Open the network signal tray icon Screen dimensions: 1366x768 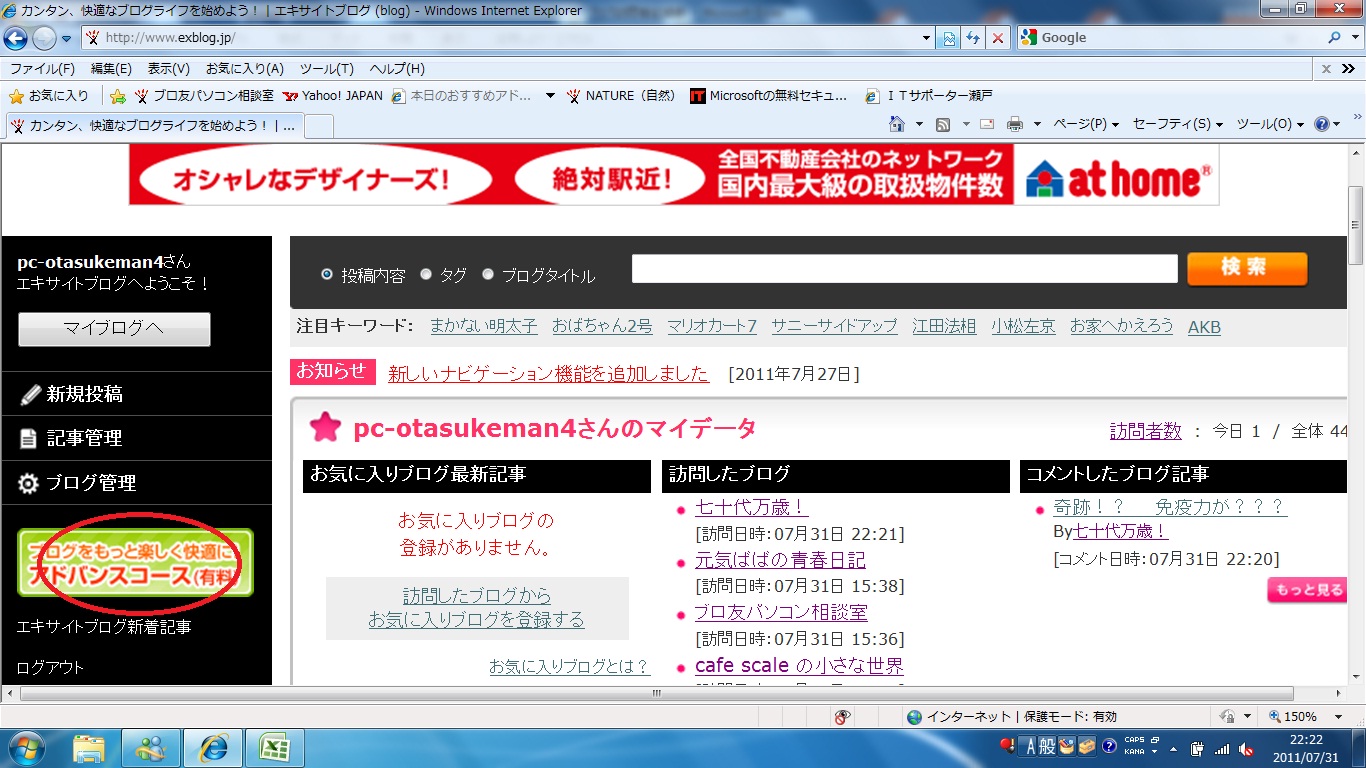pyautogui.click(x=1222, y=748)
